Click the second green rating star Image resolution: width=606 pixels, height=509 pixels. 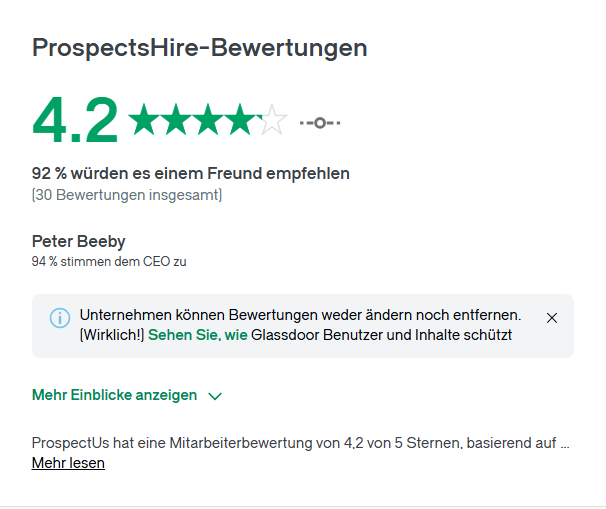[176, 119]
